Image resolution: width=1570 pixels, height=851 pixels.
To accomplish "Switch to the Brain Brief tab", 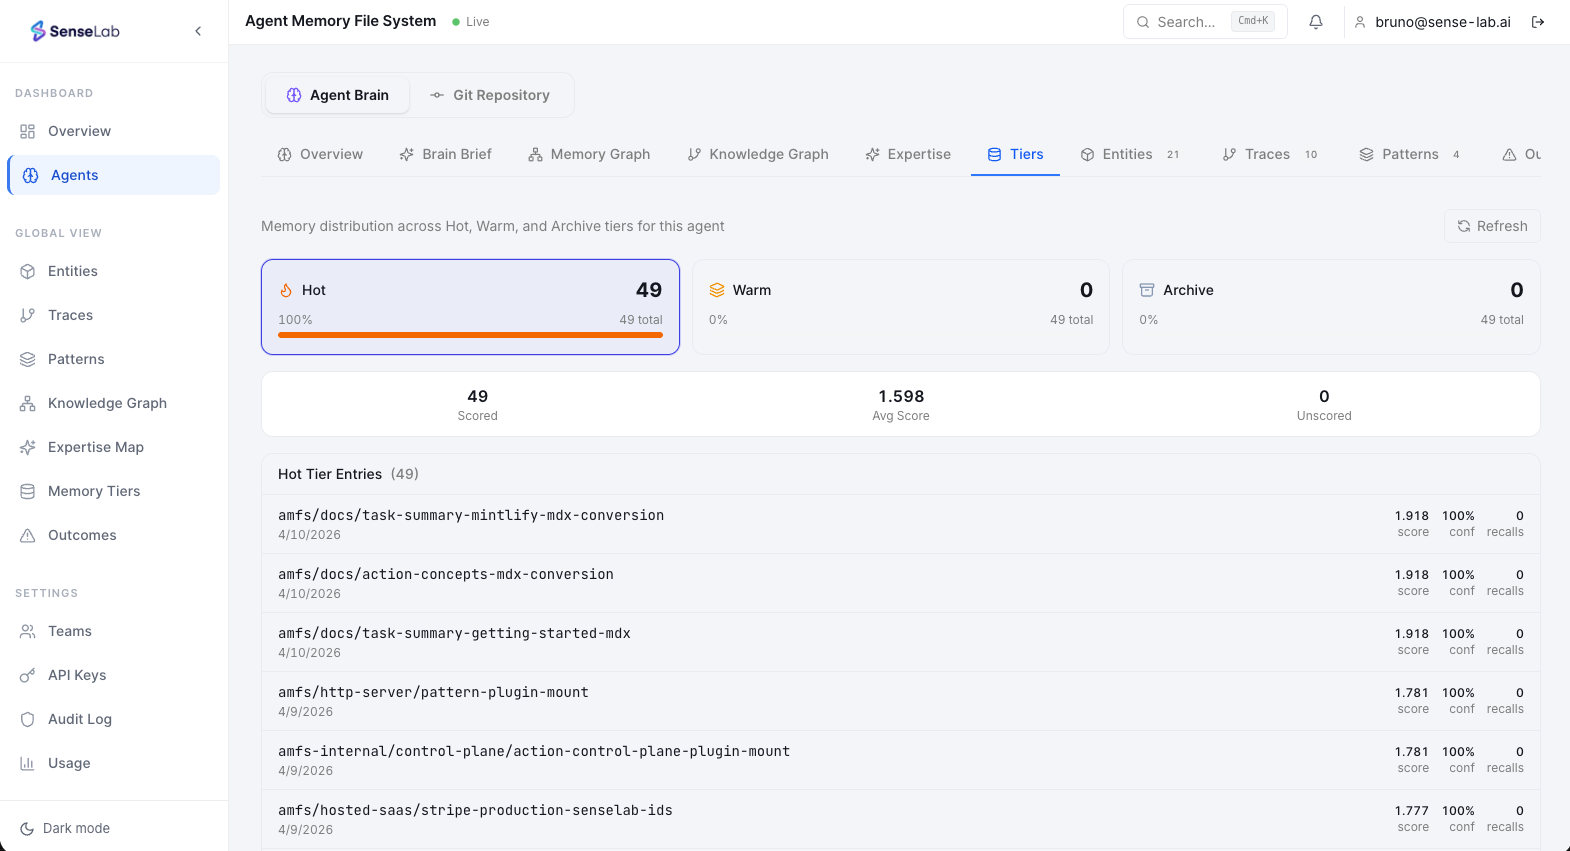I will [445, 154].
